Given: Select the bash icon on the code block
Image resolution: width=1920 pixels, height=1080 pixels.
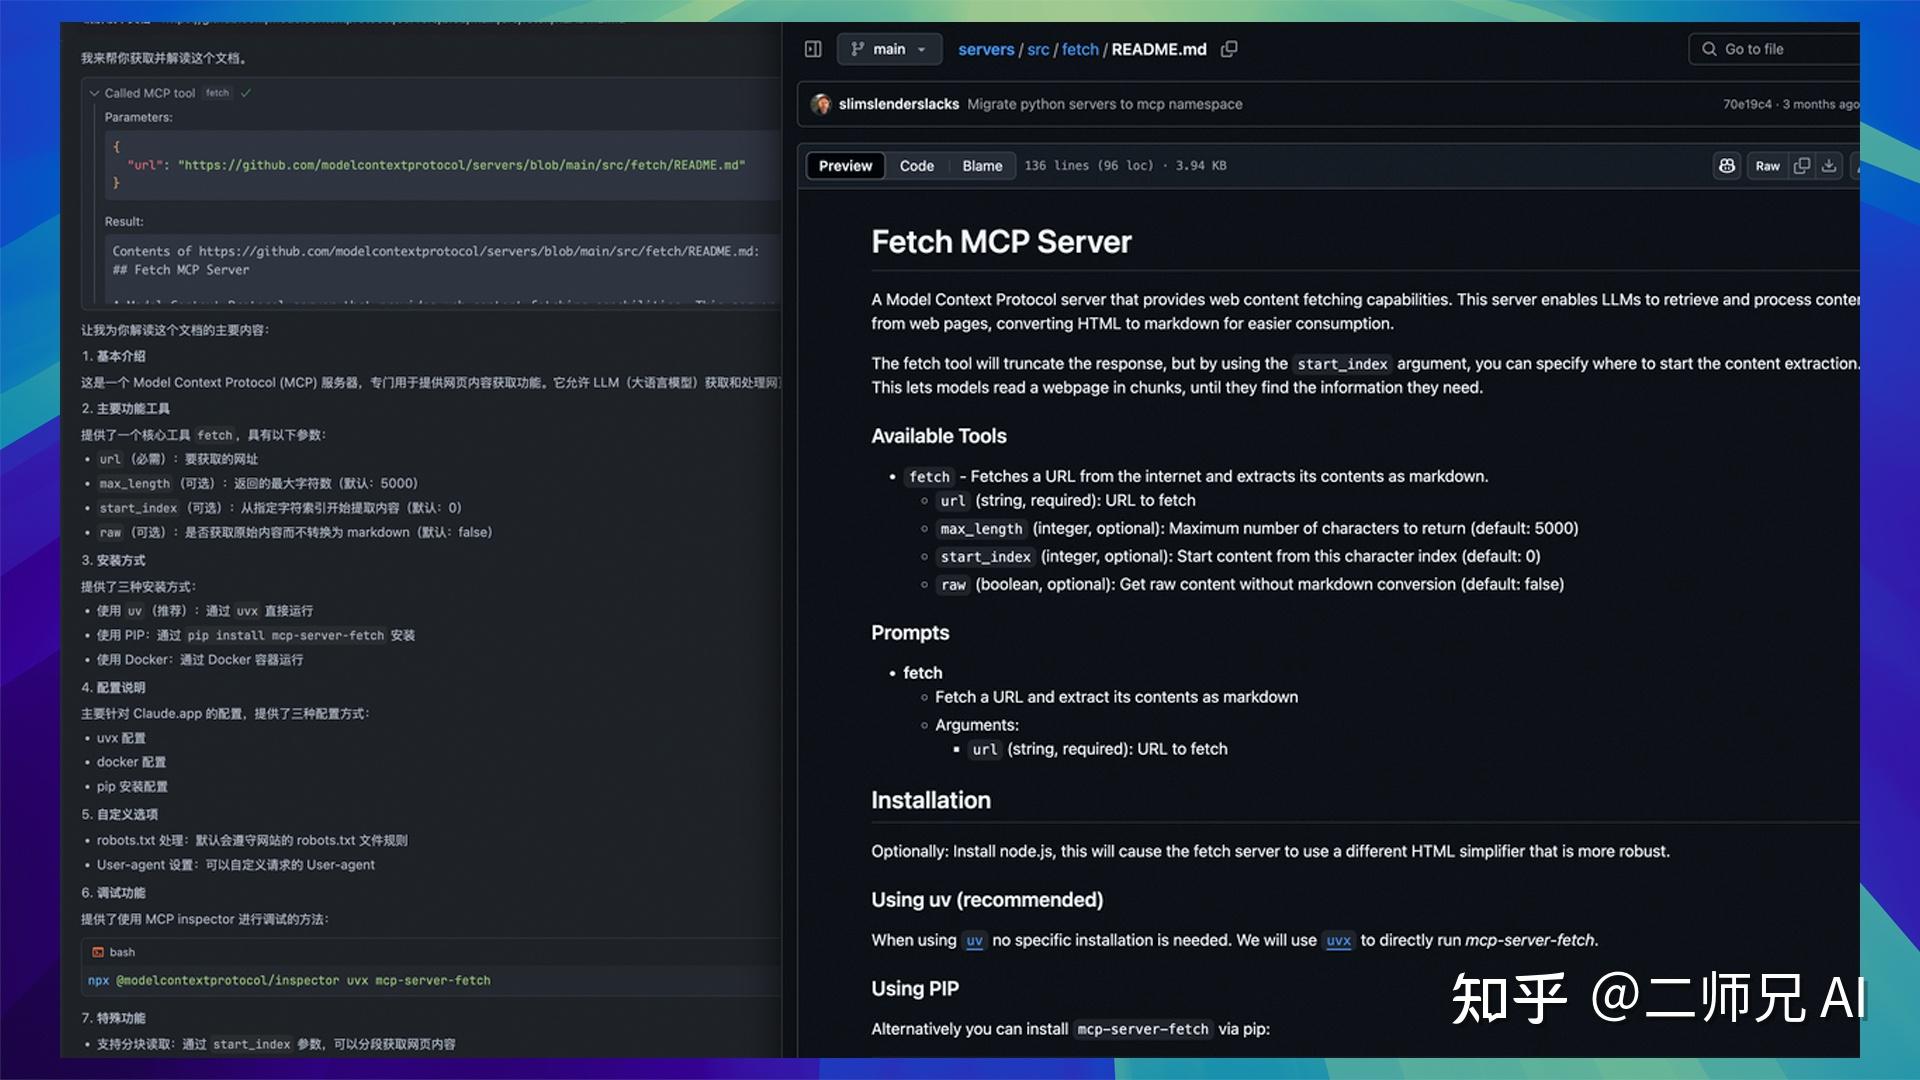Looking at the screenshot, I should point(96,952).
